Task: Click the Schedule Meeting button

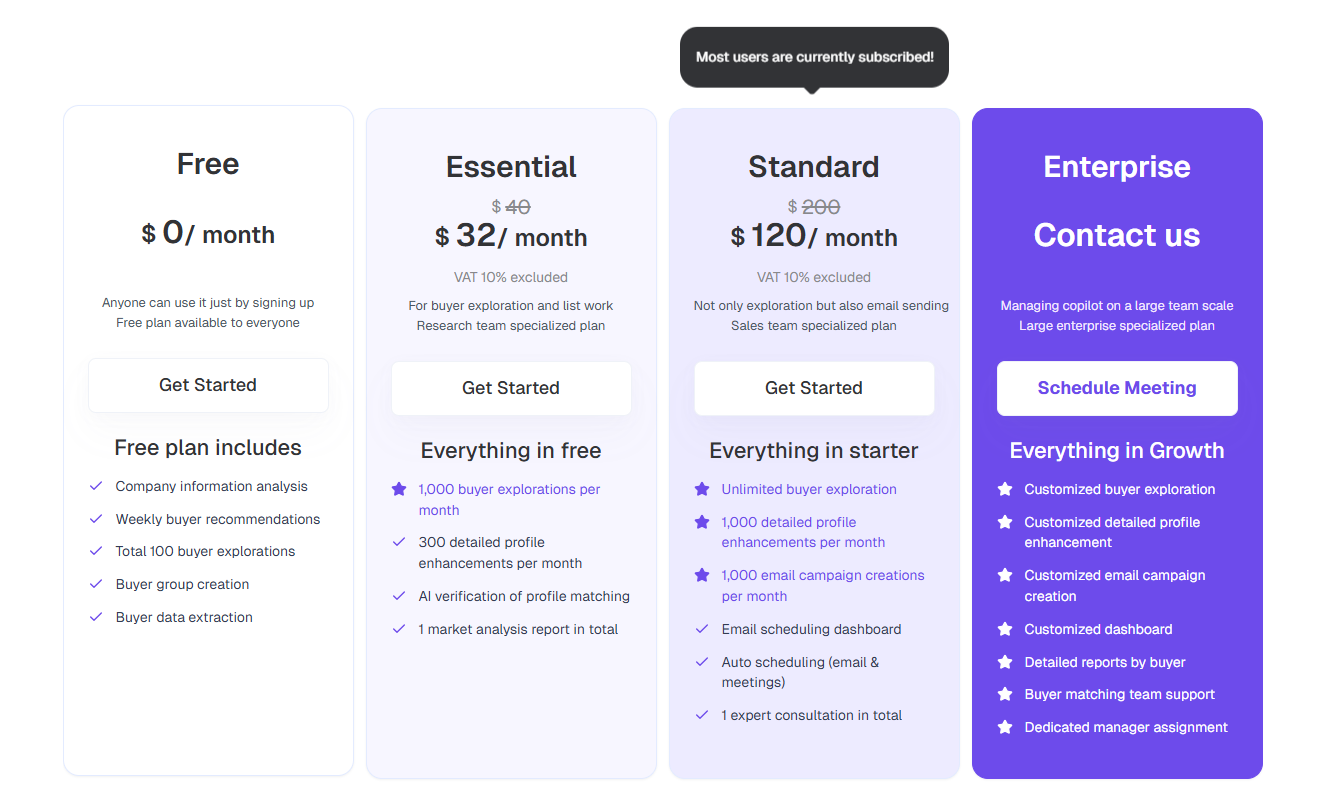Action: pyautogui.click(x=1117, y=388)
